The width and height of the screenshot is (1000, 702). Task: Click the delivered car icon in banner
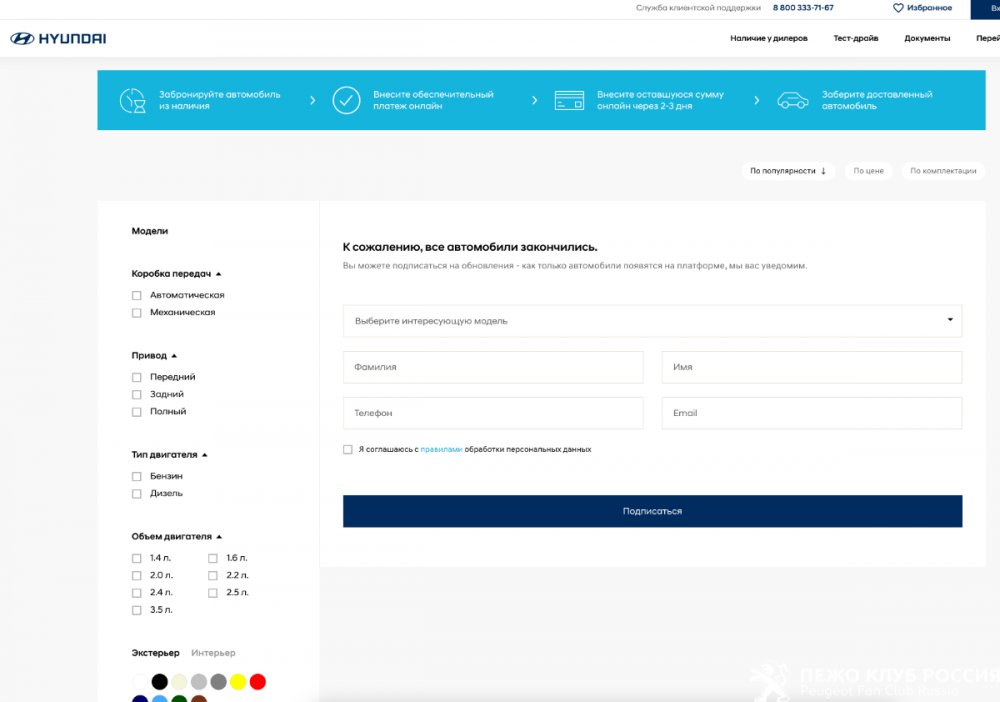[793, 100]
